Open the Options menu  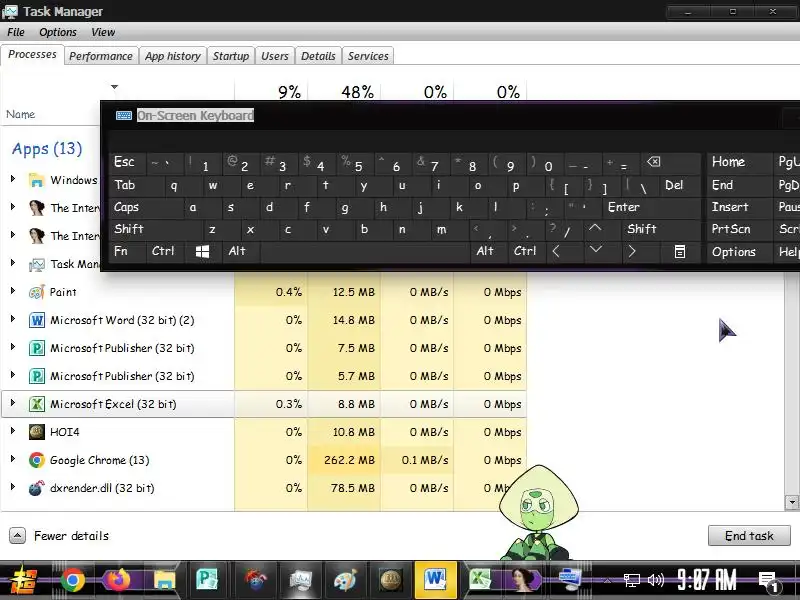58,32
